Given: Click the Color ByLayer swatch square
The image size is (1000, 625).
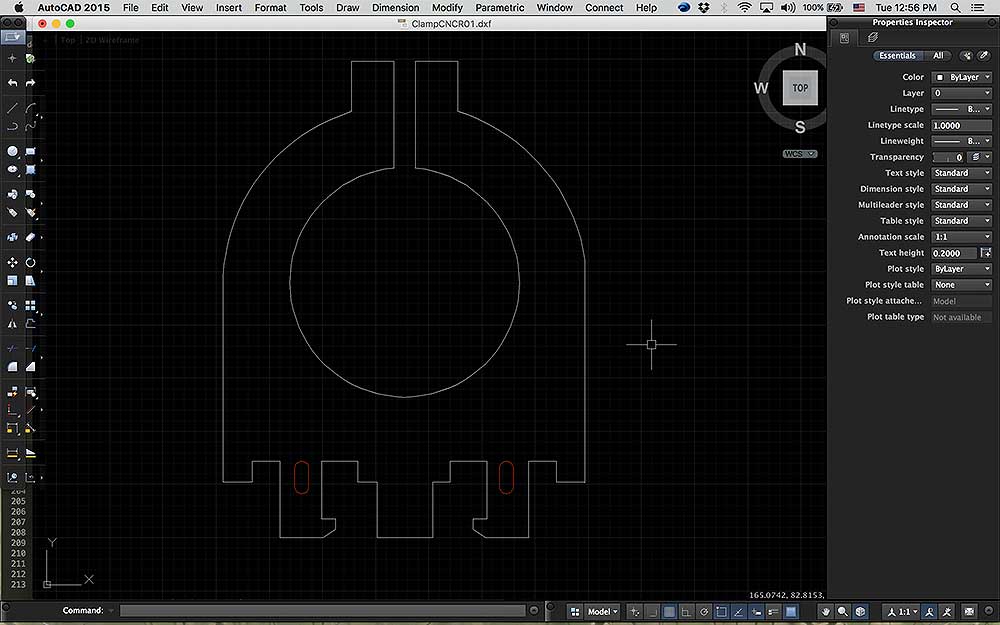Looking at the screenshot, I should coord(939,77).
